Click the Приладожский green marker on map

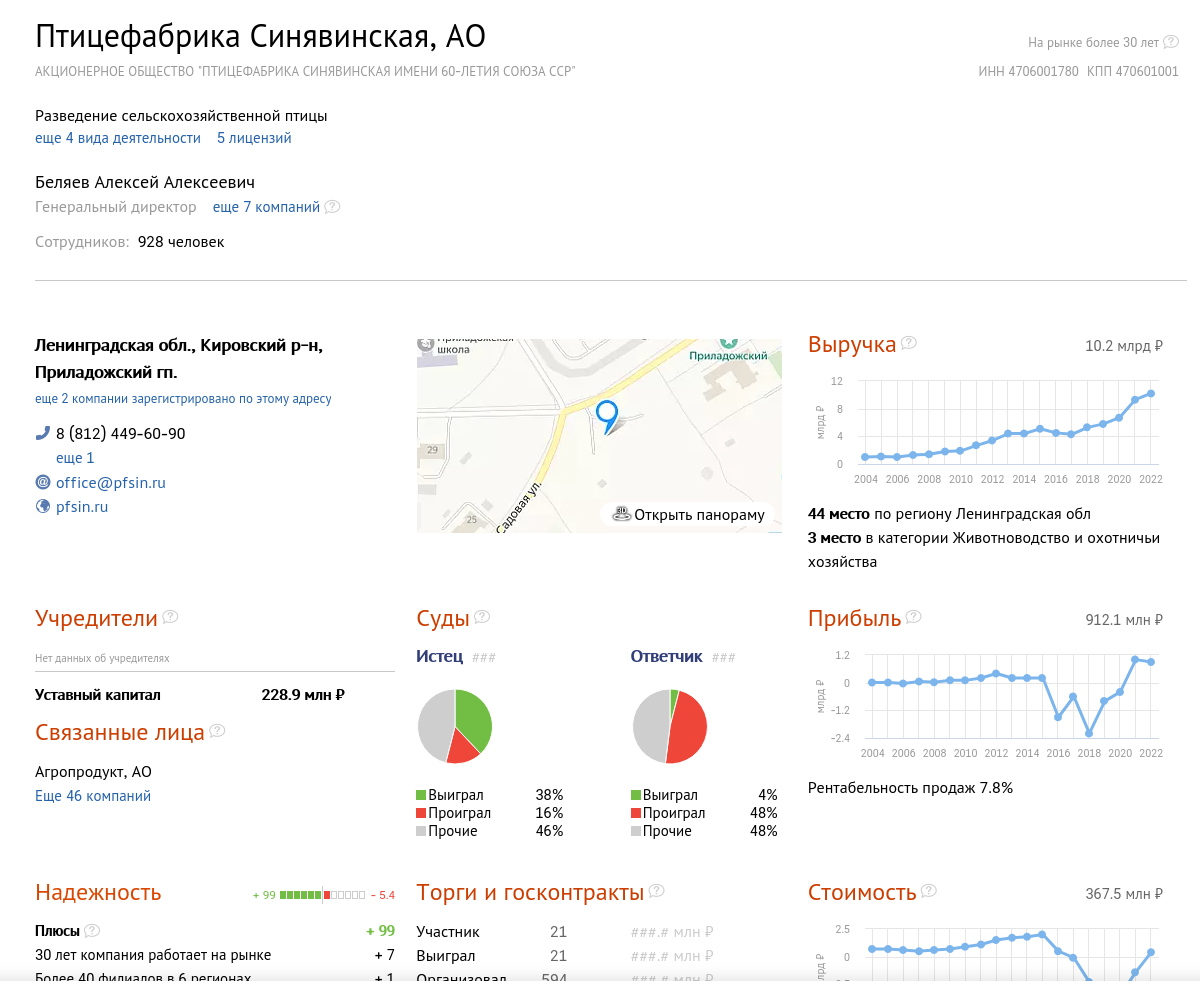[x=728, y=343]
